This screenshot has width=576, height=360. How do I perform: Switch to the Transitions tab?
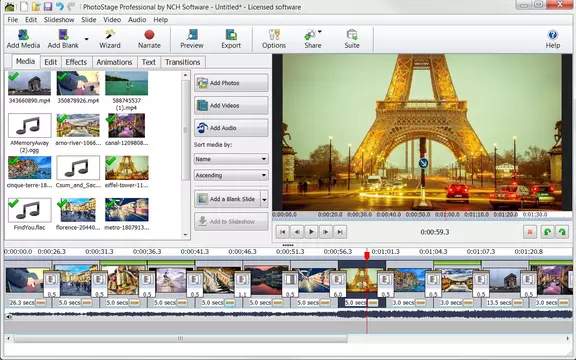pyautogui.click(x=183, y=62)
